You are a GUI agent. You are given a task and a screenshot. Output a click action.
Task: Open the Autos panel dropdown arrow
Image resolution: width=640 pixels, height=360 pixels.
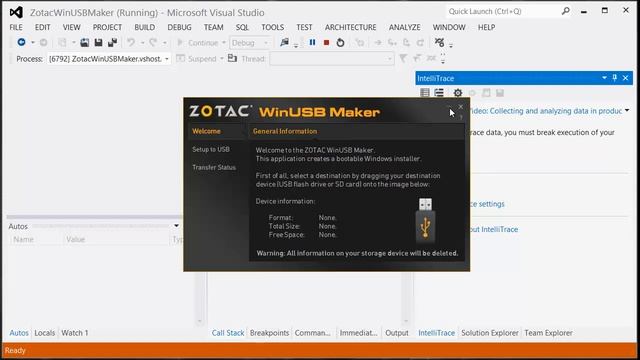pos(176,226)
